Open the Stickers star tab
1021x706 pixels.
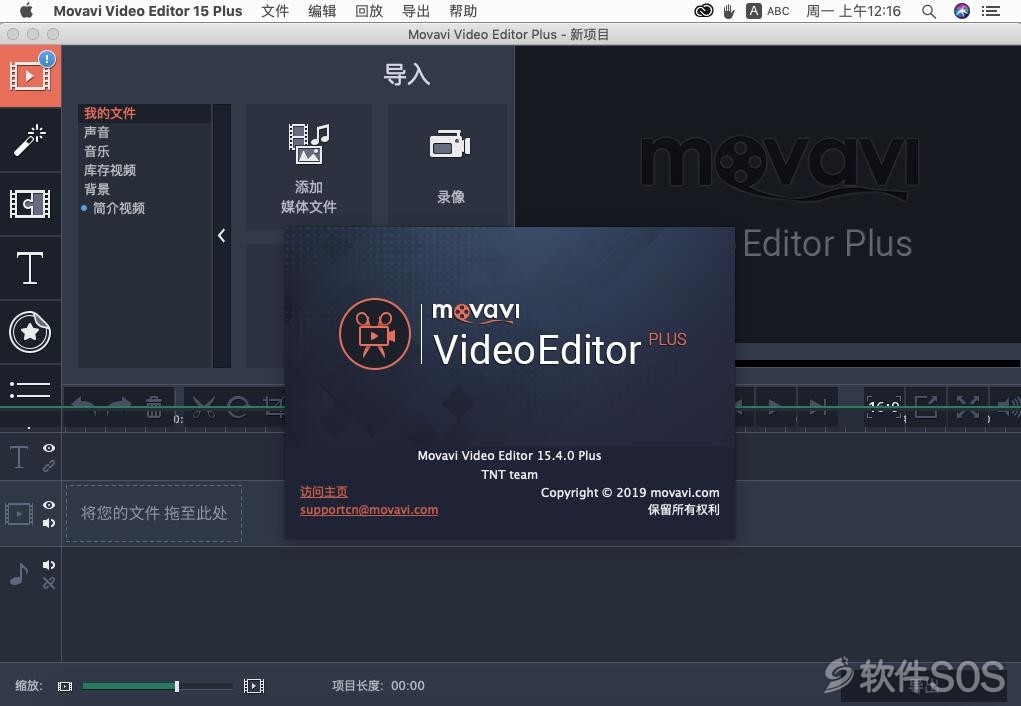(x=30, y=332)
